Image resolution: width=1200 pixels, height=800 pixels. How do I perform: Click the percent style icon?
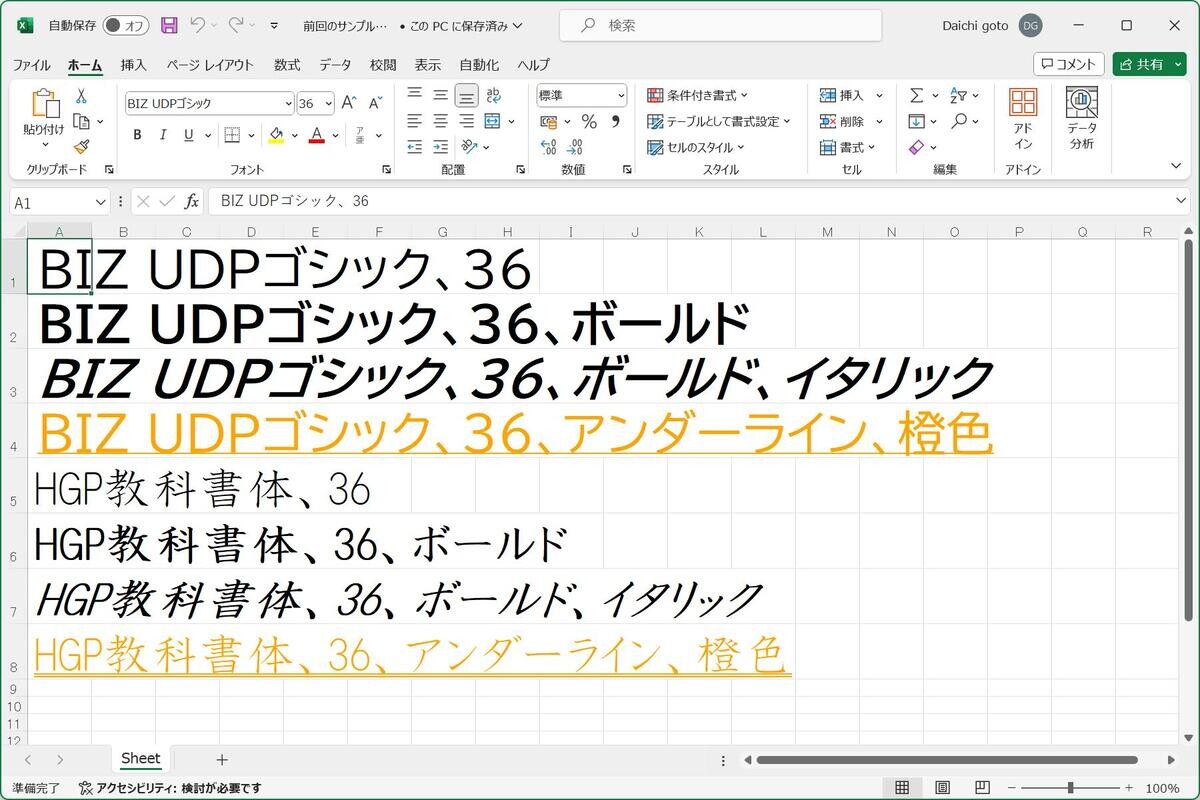pyautogui.click(x=589, y=122)
